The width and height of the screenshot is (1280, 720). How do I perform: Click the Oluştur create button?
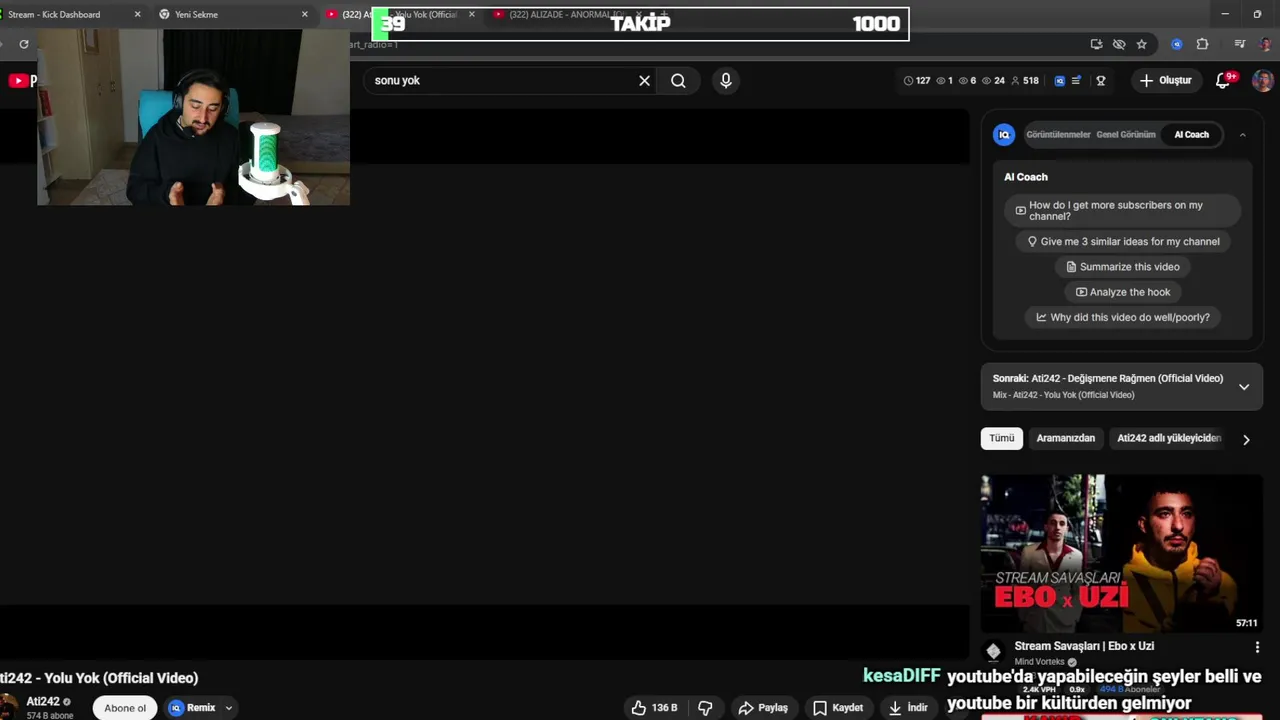coord(1166,81)
